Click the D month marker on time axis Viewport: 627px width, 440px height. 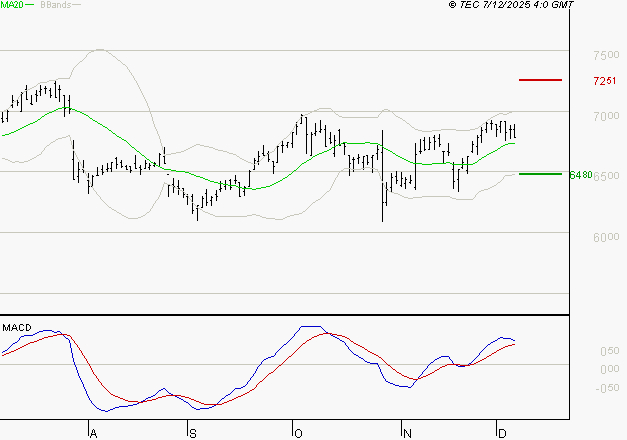point(502,434)
